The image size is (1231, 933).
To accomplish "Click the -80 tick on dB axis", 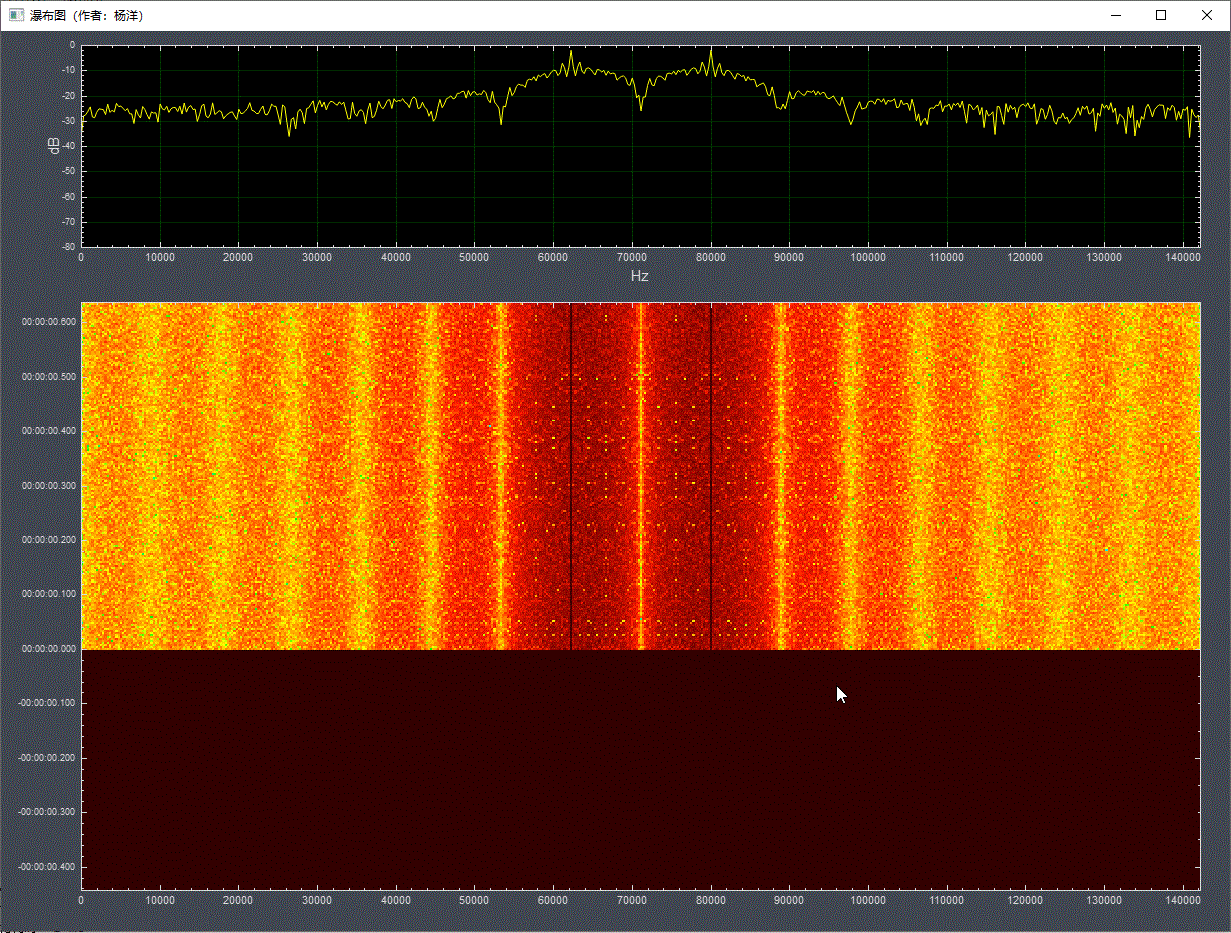I will tap(66, 246).
